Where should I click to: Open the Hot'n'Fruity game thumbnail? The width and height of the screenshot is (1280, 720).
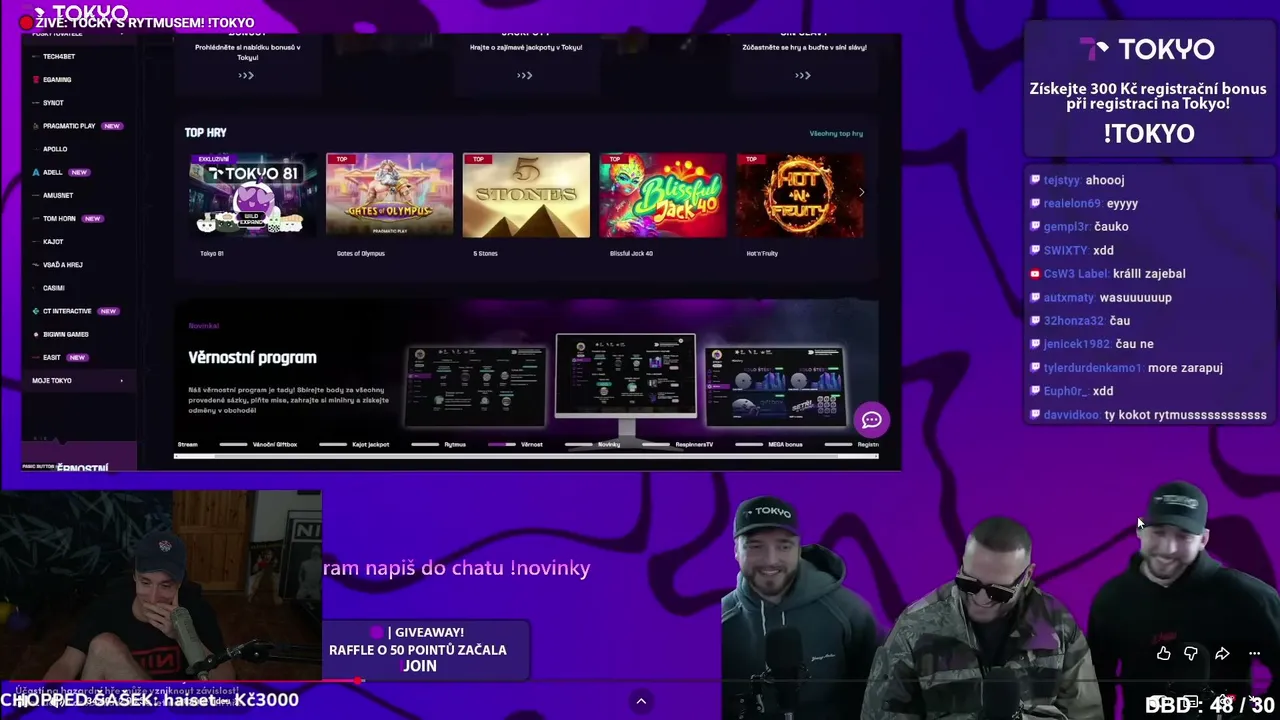799,195
